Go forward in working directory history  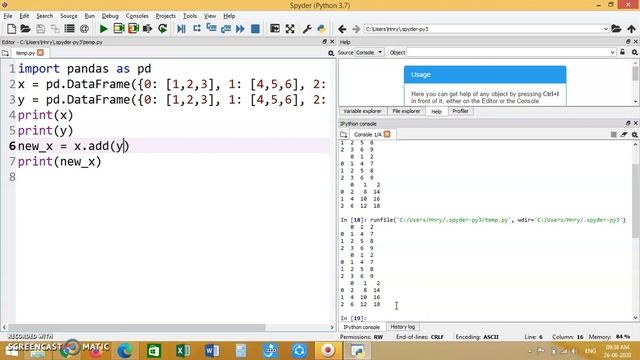356,29
